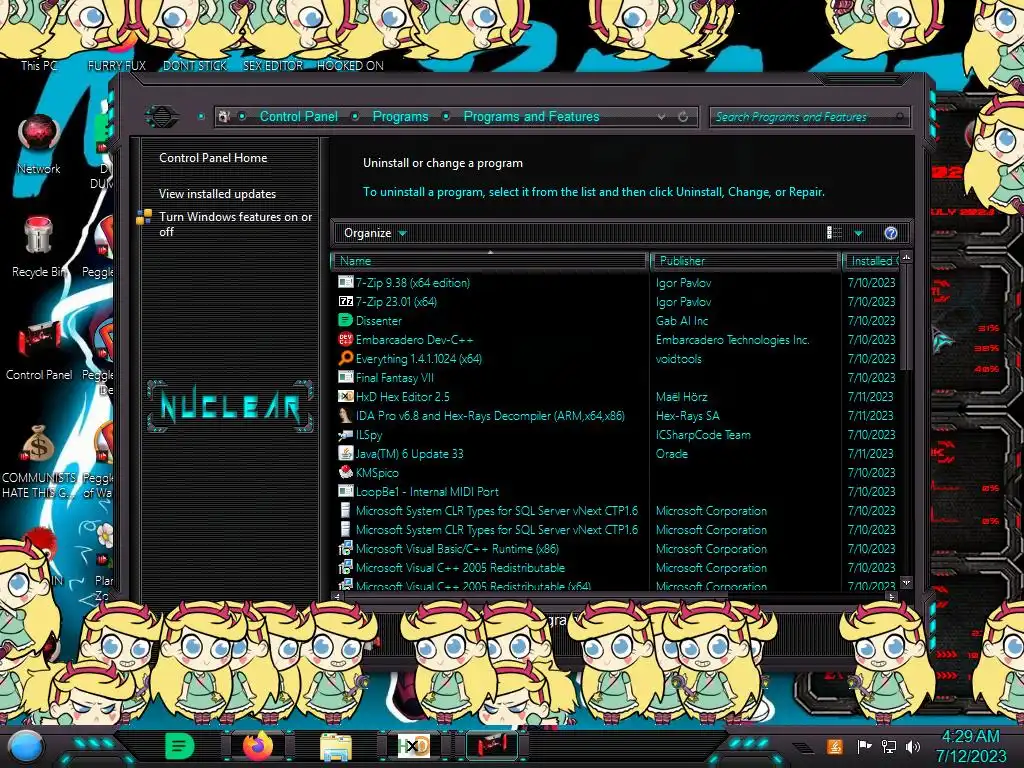Select the Oracle publisher cell
1024x768 pixels.
click(x=671, y=454)
